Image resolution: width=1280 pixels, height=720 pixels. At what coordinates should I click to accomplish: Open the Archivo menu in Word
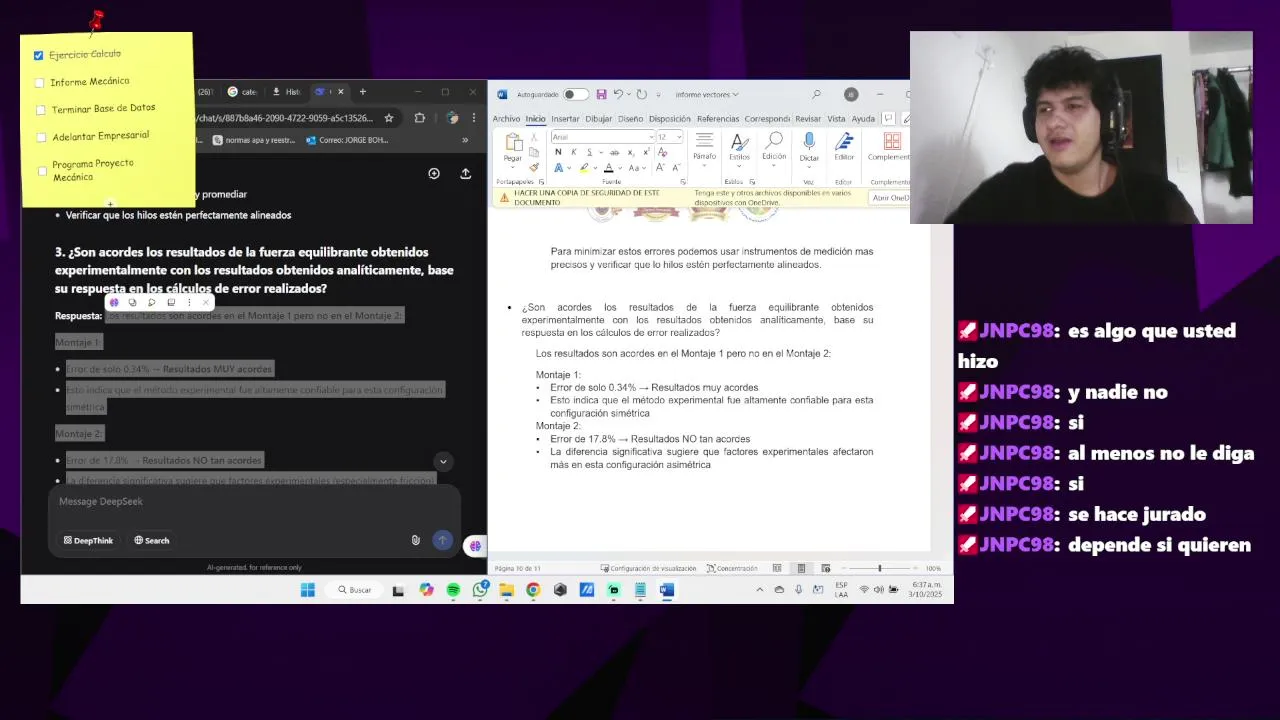pos(506,118)
